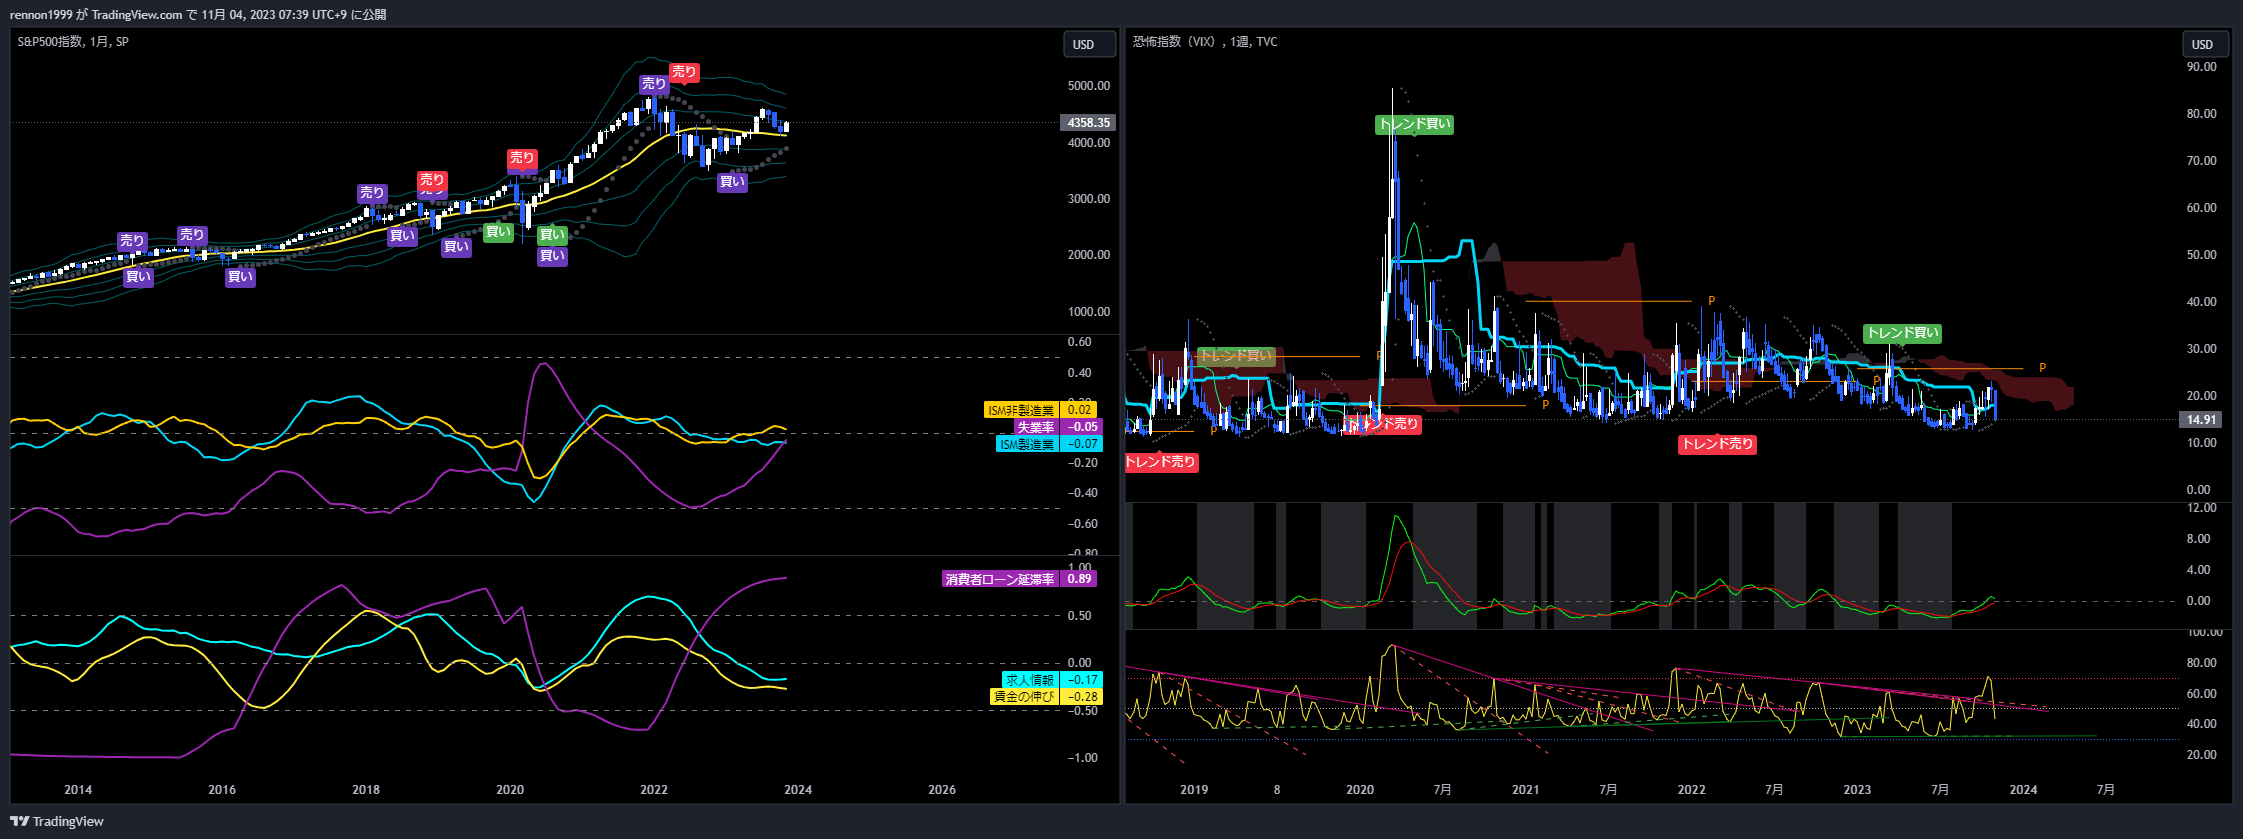Click the 消費者ローン延滞率 value 0.89

pos(1079,579)
